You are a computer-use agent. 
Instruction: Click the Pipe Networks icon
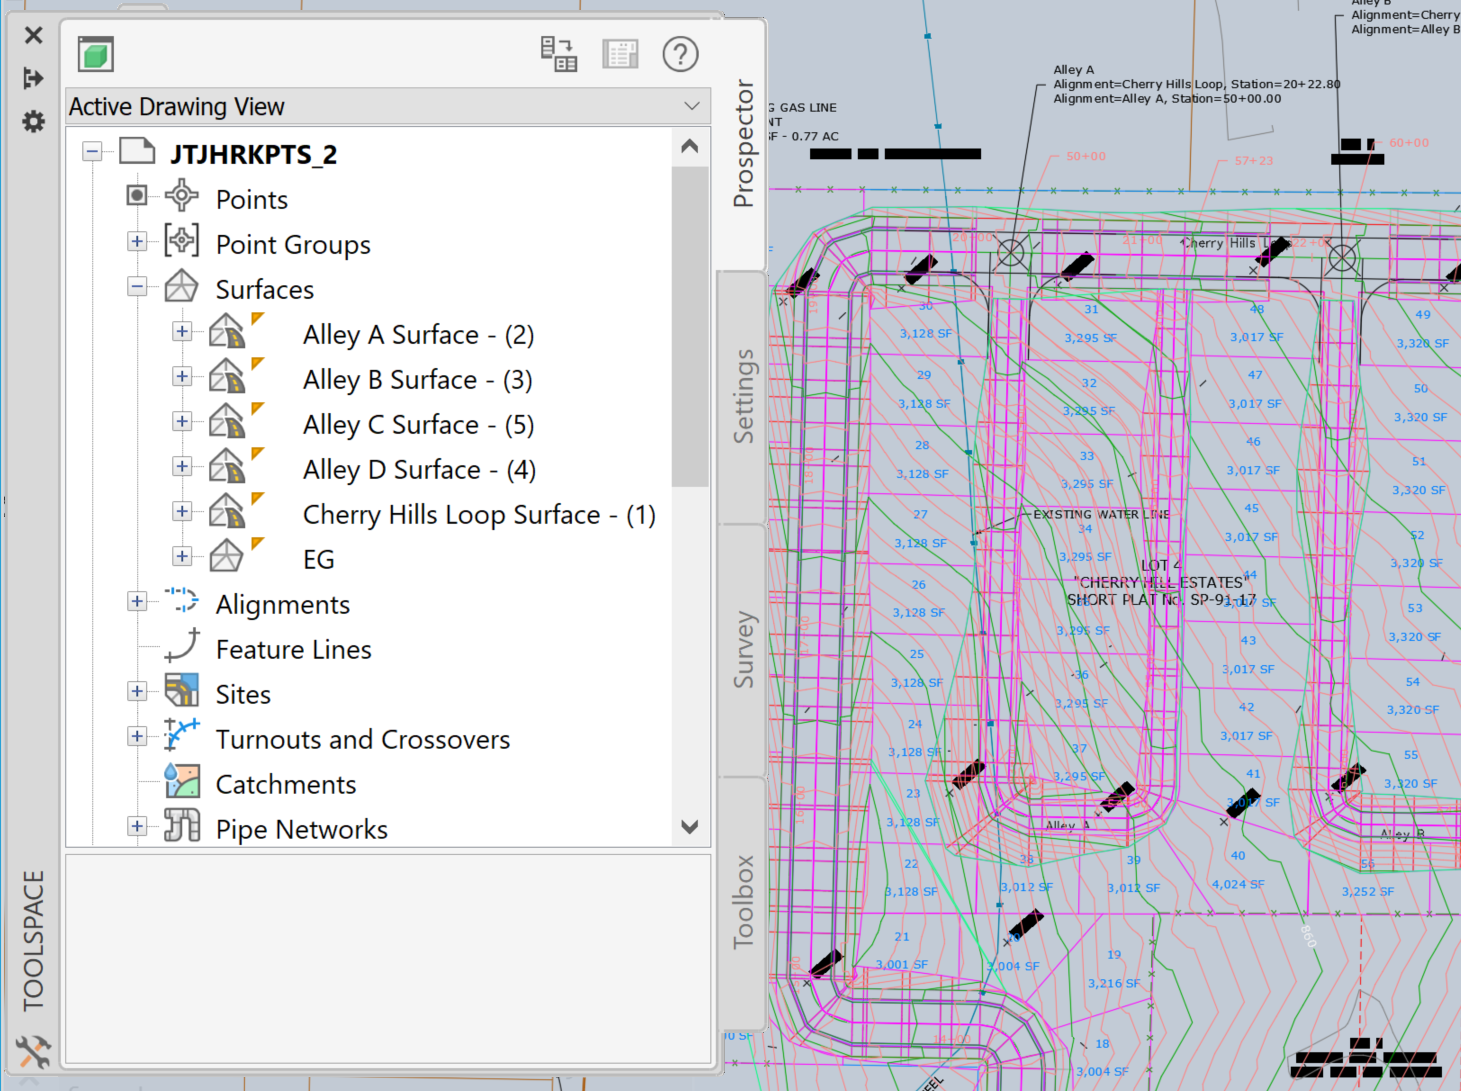[181, 826]
